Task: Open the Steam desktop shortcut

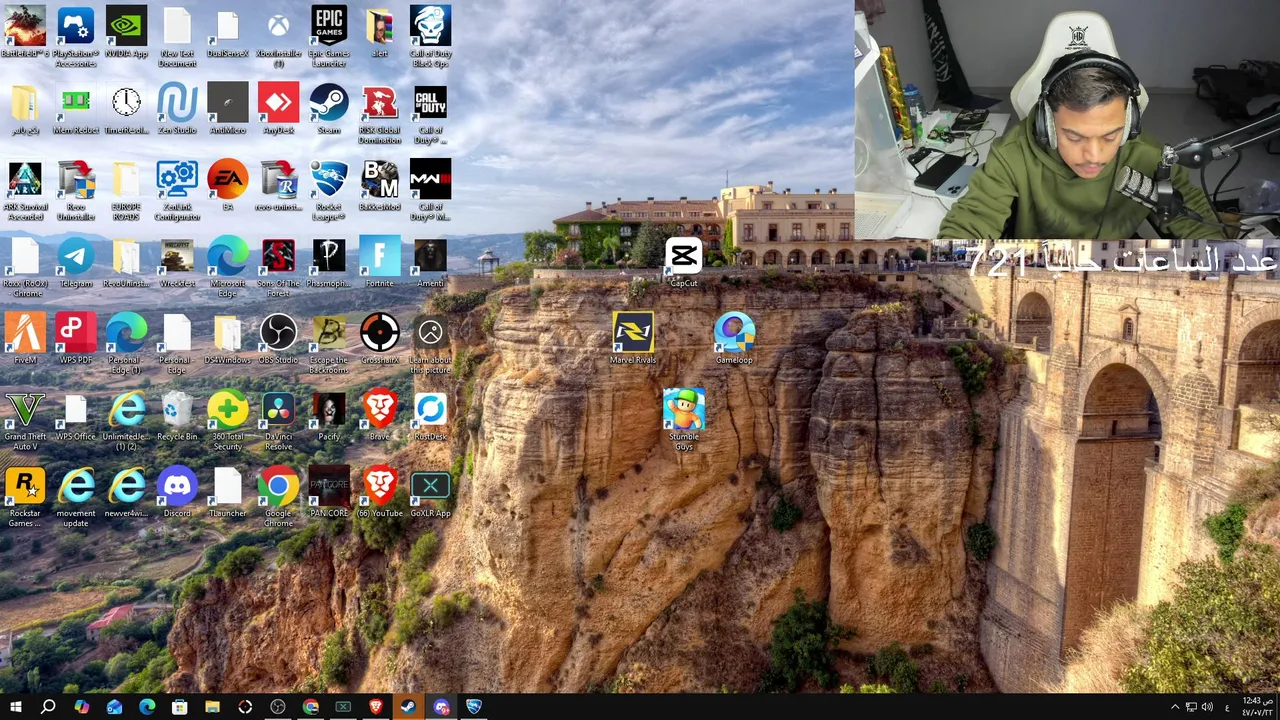Action: (329, 110)
